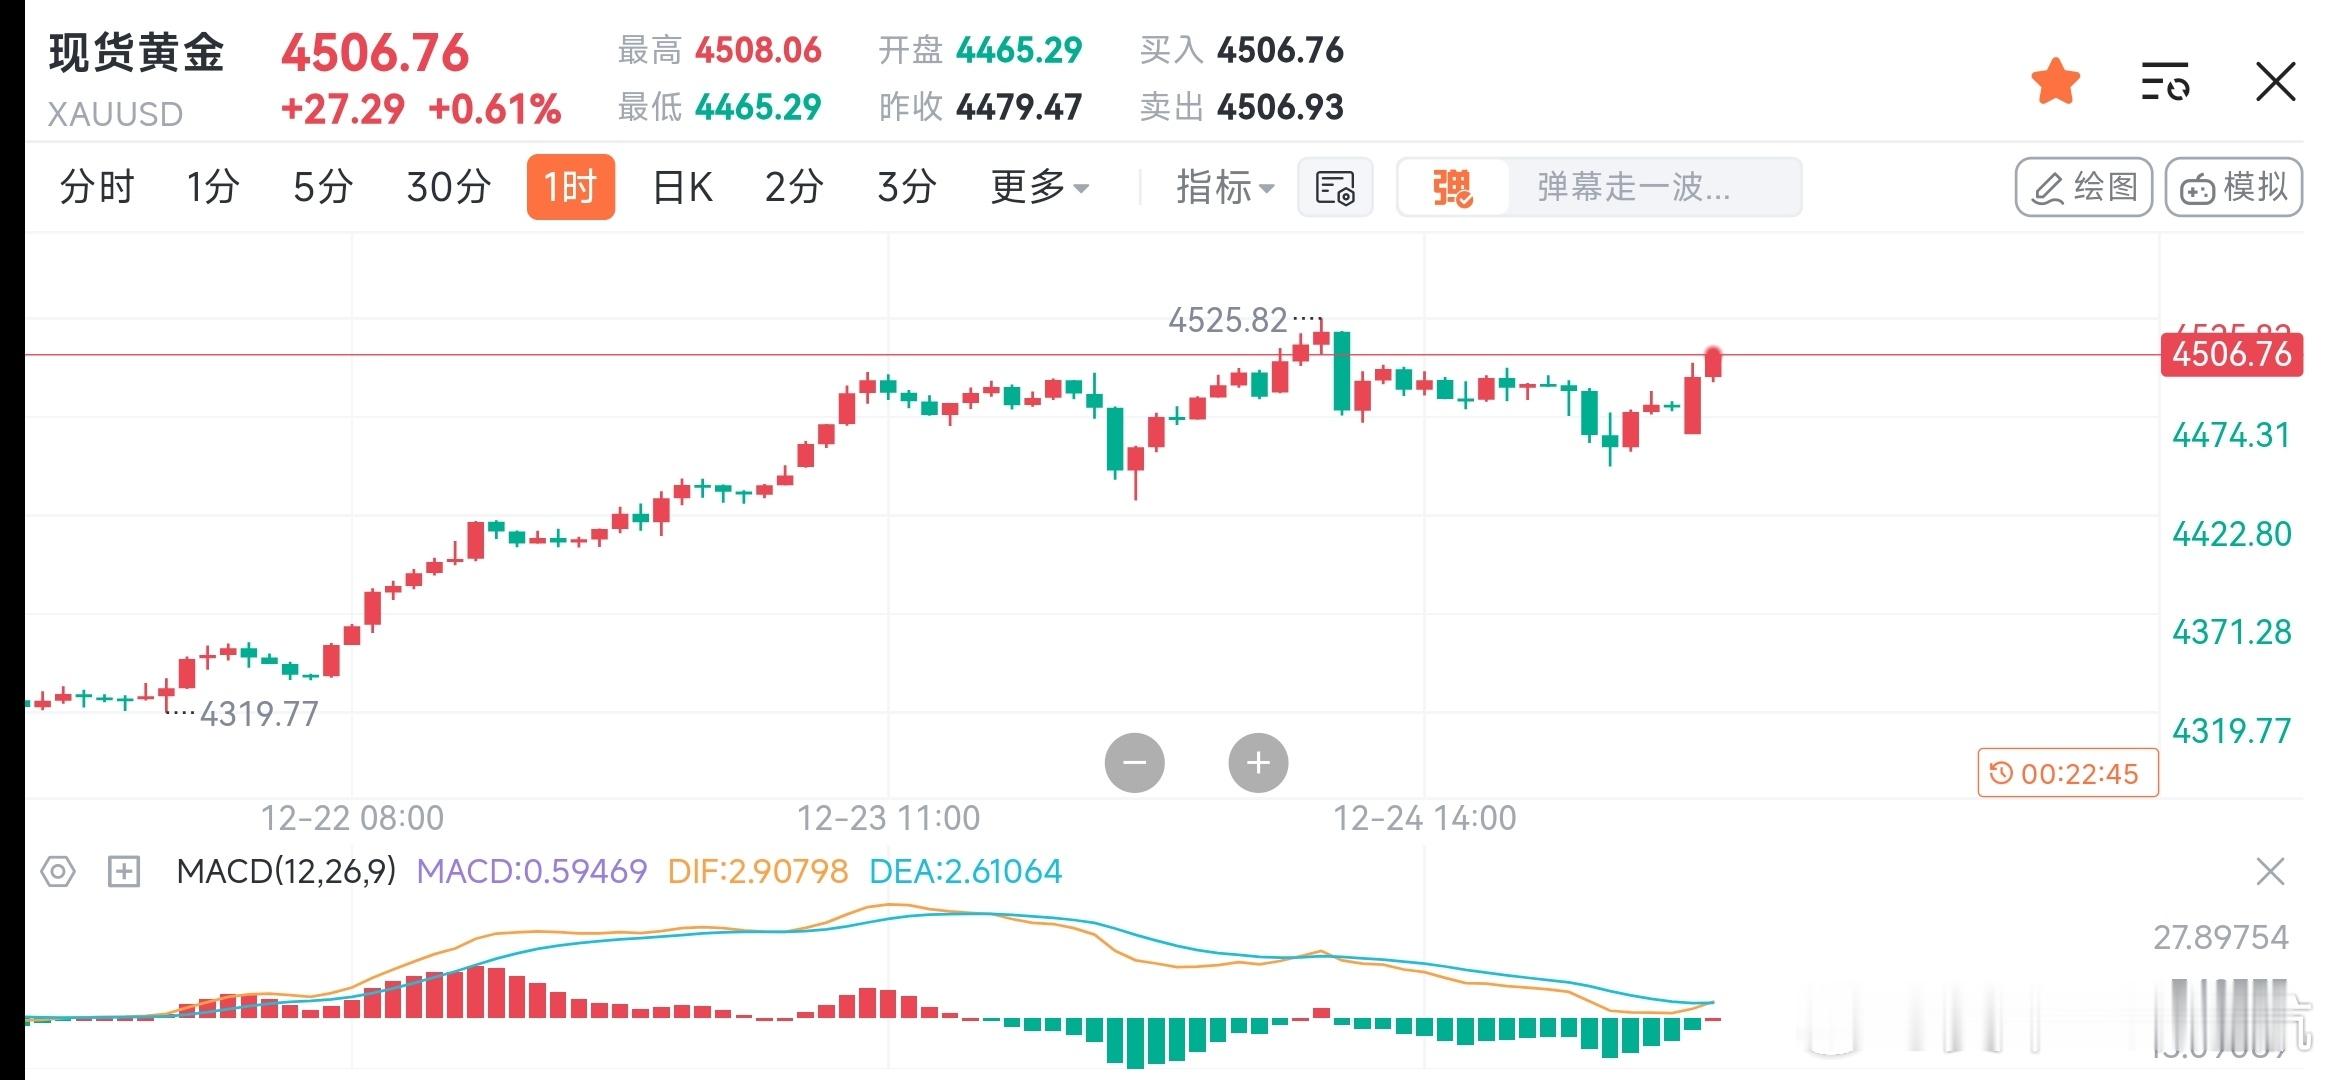This screenshot has width=2331, height=1080.
Task: Select the 30分 thirty-minute timeframe
Action: click(447, 187)
